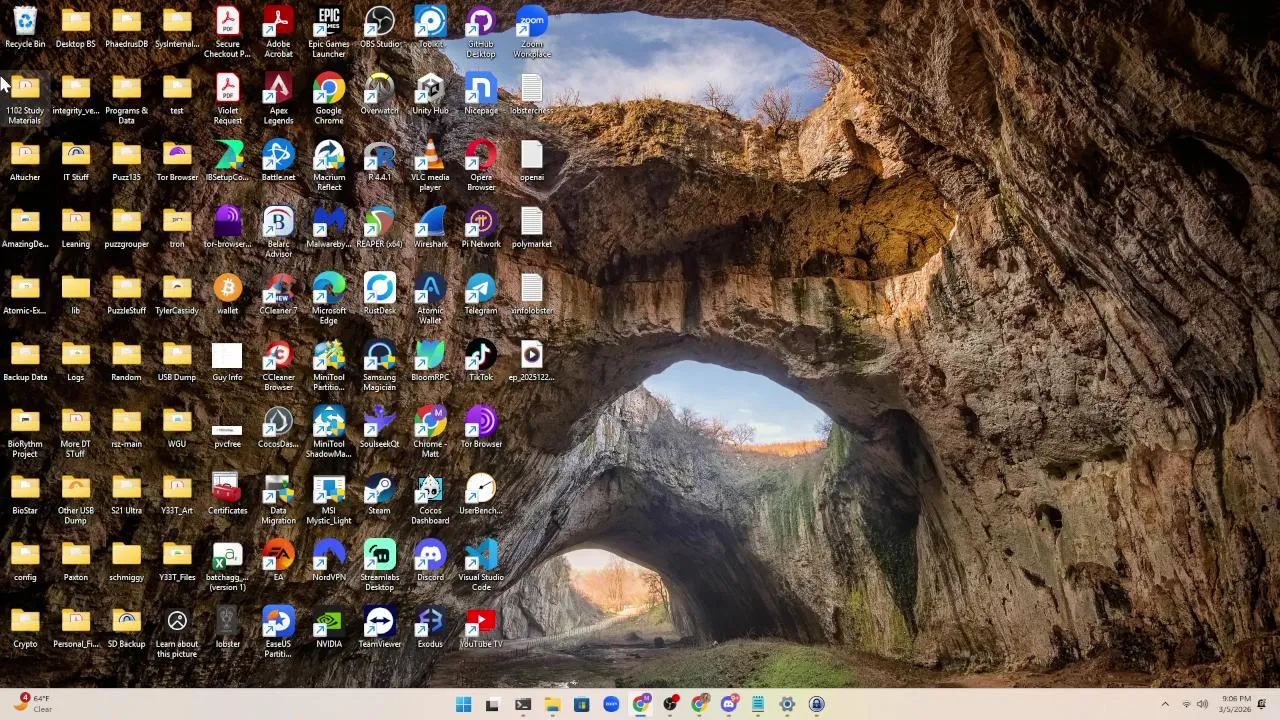Select the Steam shortcut

tap(380, 495)
